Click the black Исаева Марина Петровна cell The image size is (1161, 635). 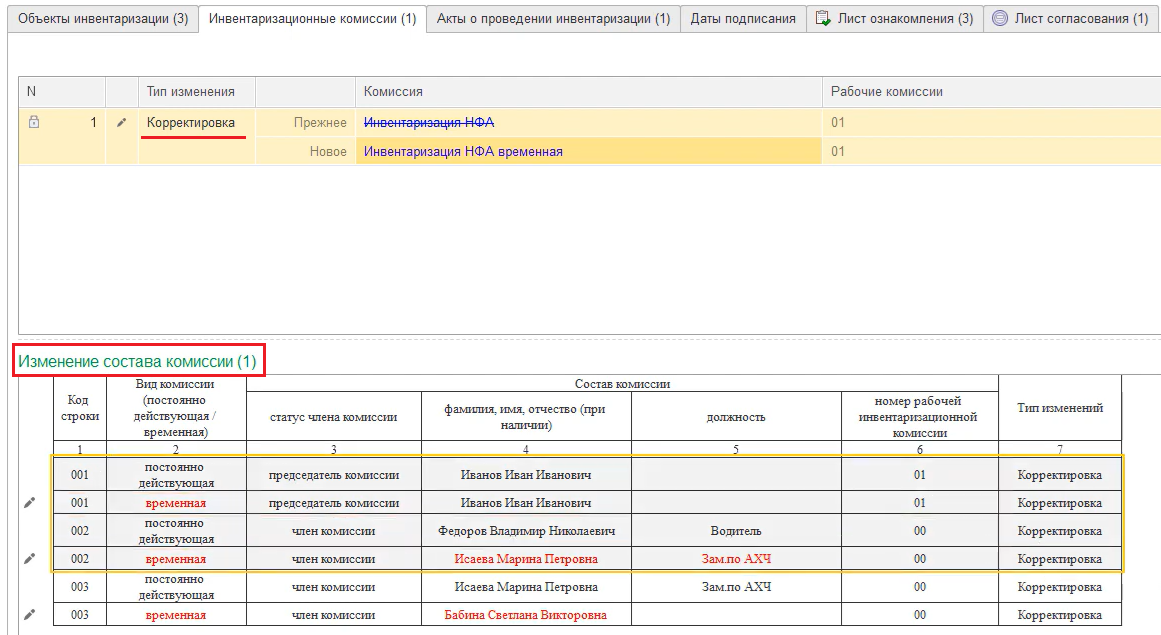tap(526, 587)
